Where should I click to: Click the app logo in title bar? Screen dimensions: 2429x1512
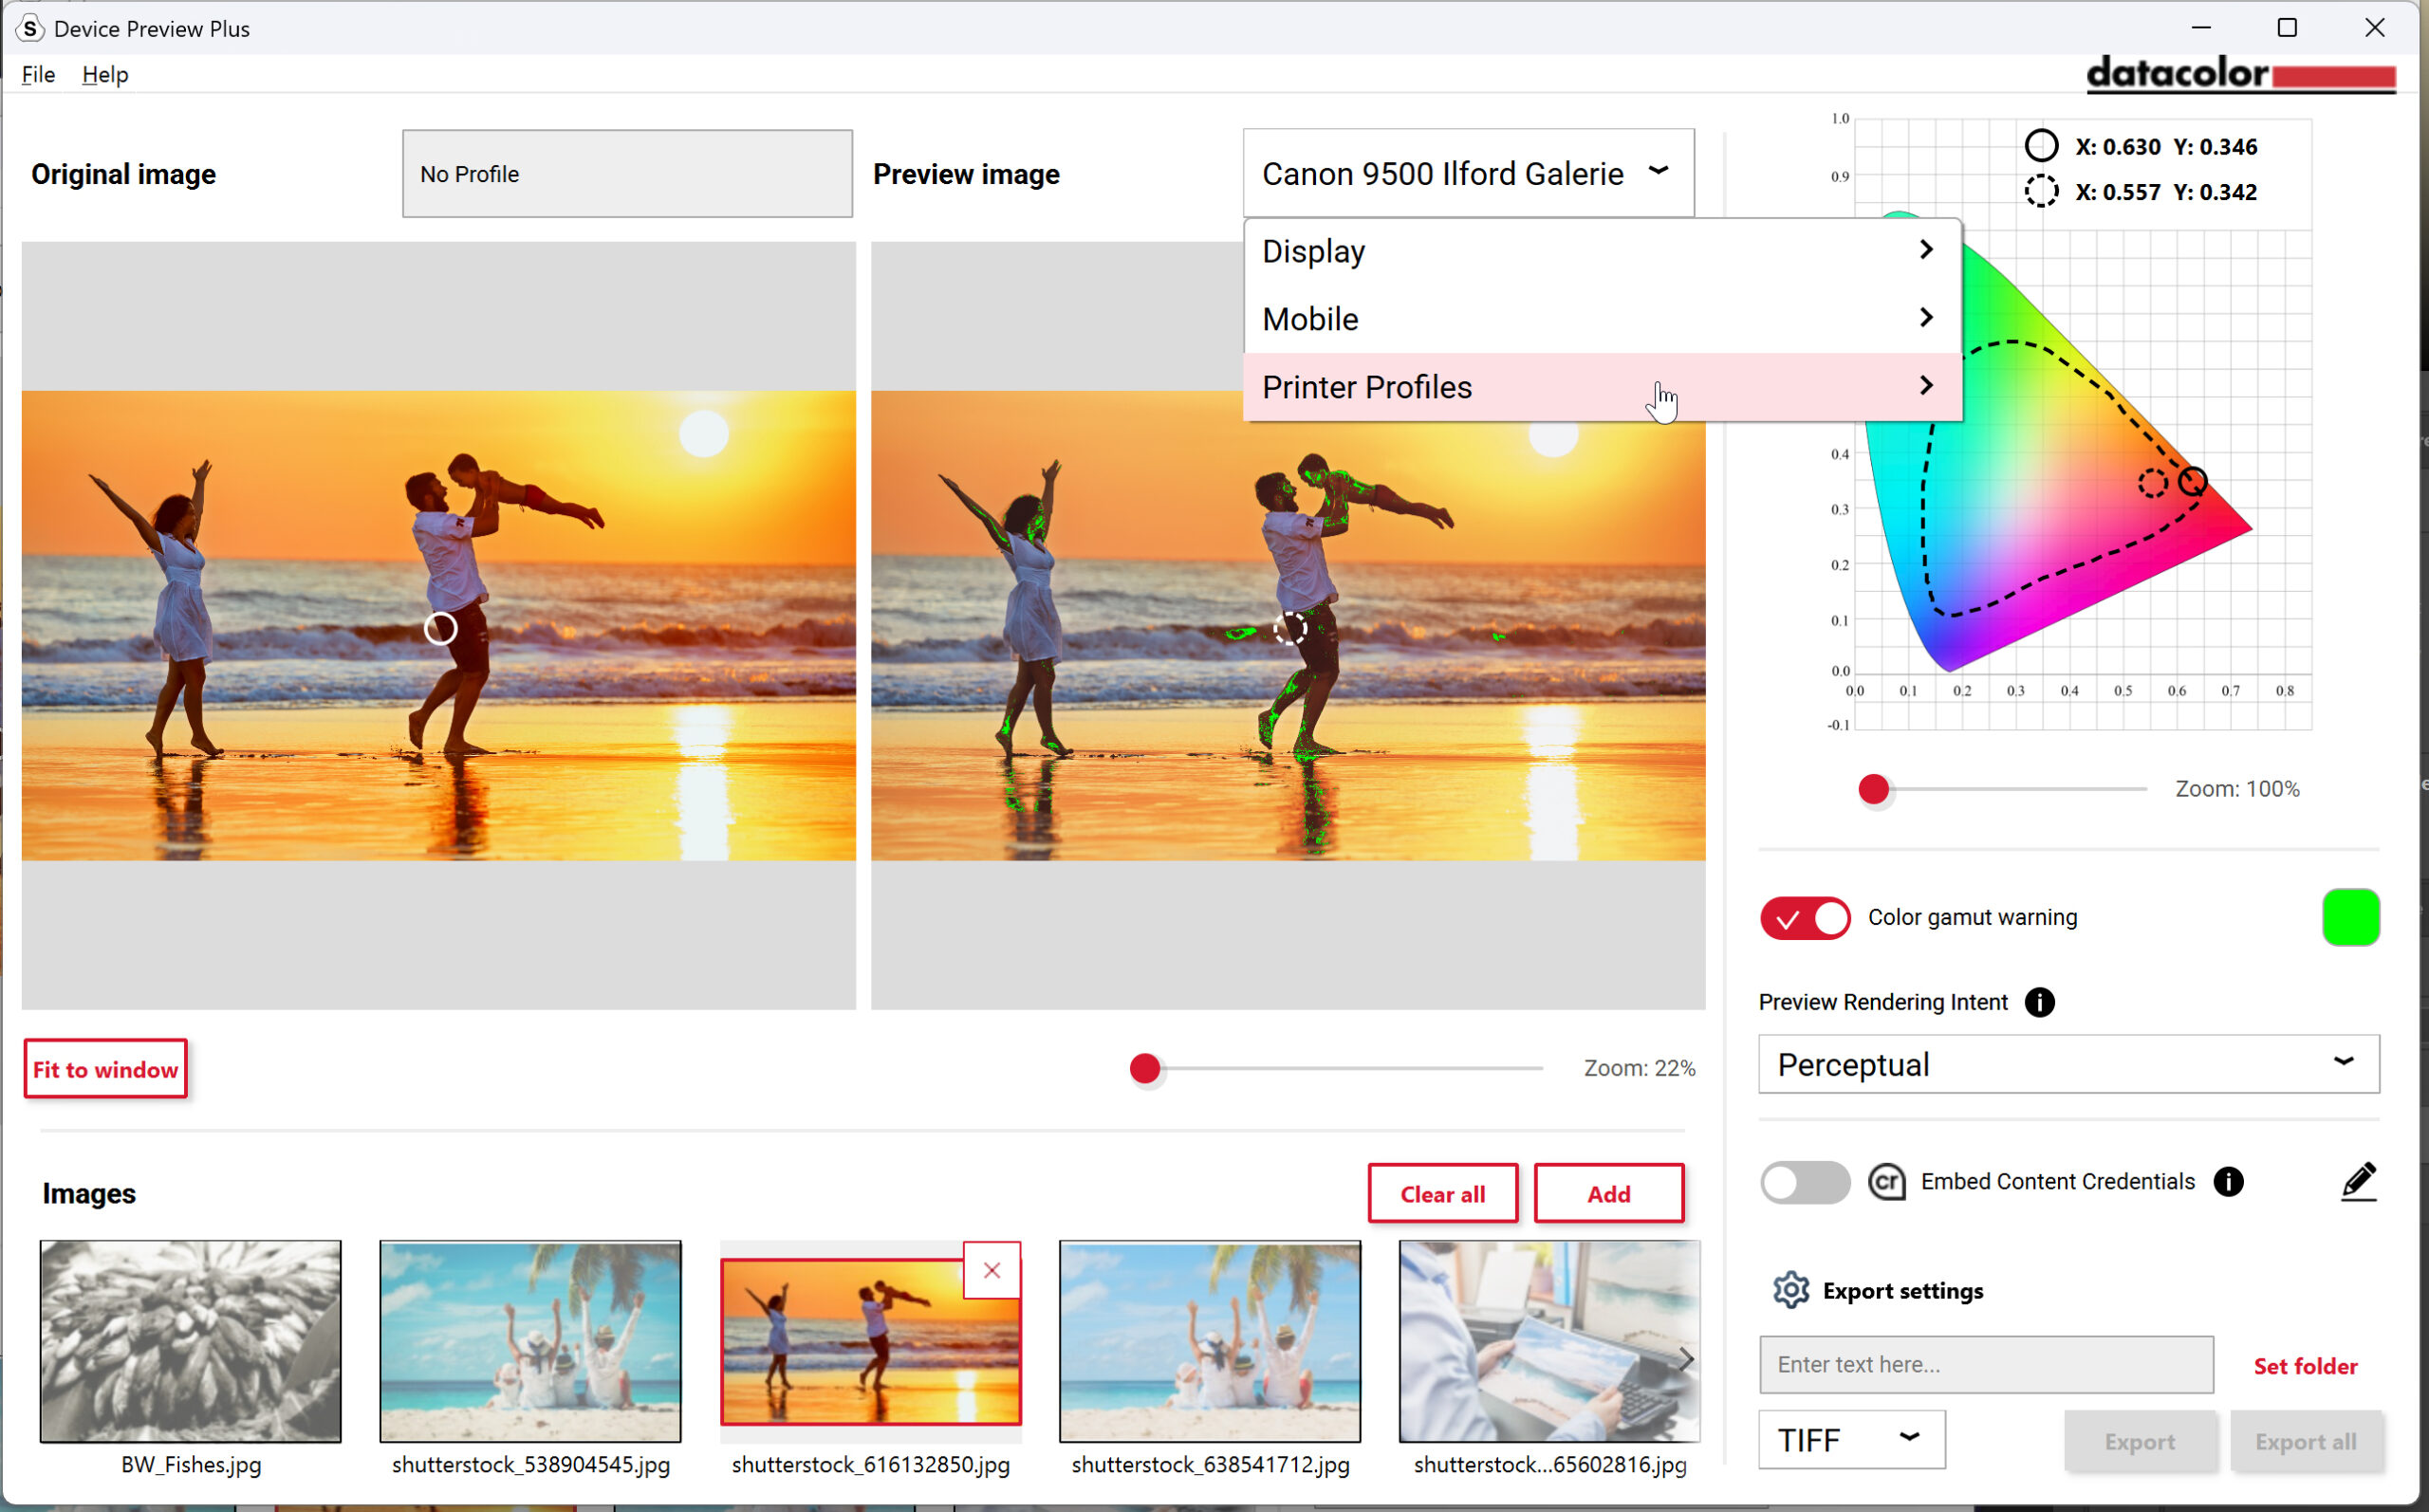[30, 28]
